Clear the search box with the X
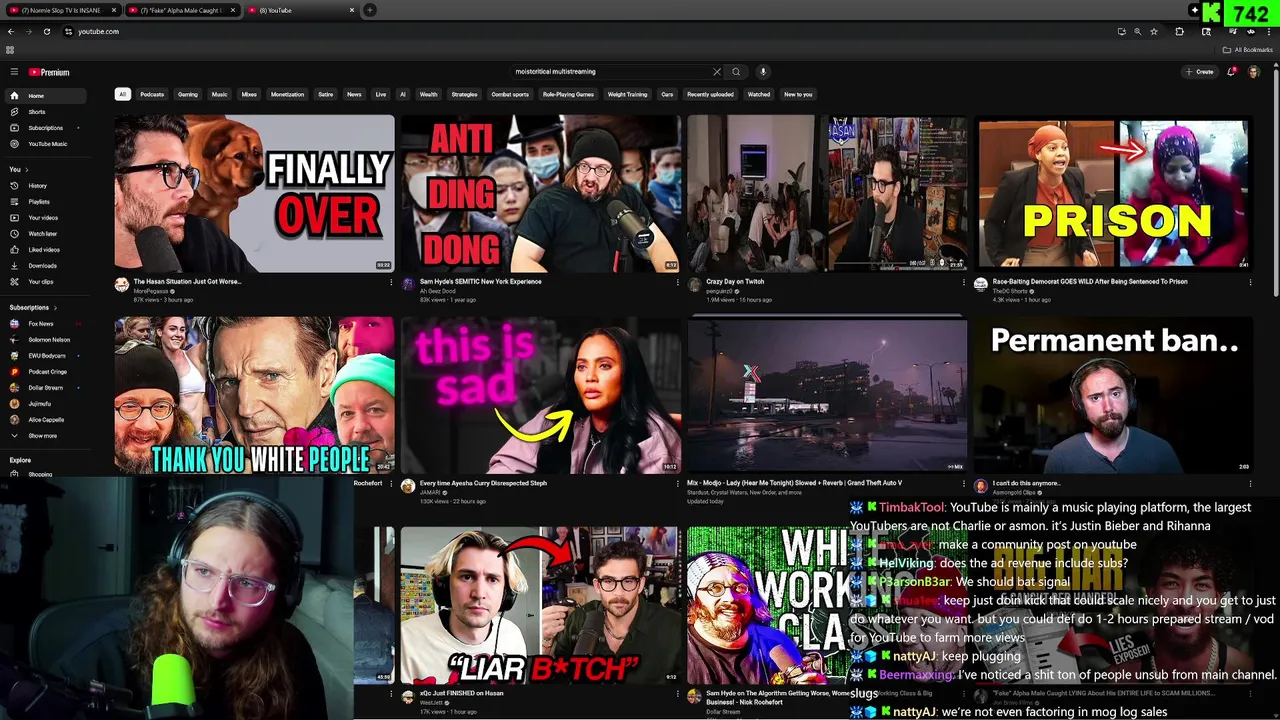The height and width of the screenshot is (720, 1280). [x=716, y=72]
